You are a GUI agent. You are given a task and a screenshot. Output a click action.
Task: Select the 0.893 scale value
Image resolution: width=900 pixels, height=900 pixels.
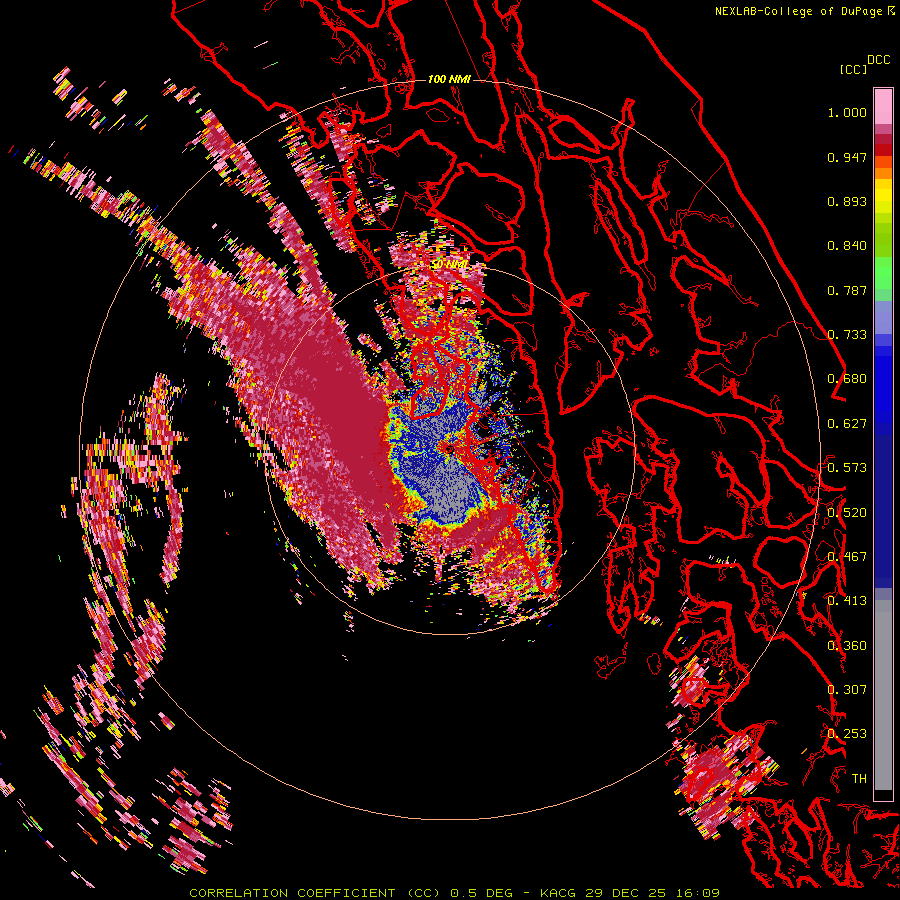pyautogui.click(x=847, y=201)
